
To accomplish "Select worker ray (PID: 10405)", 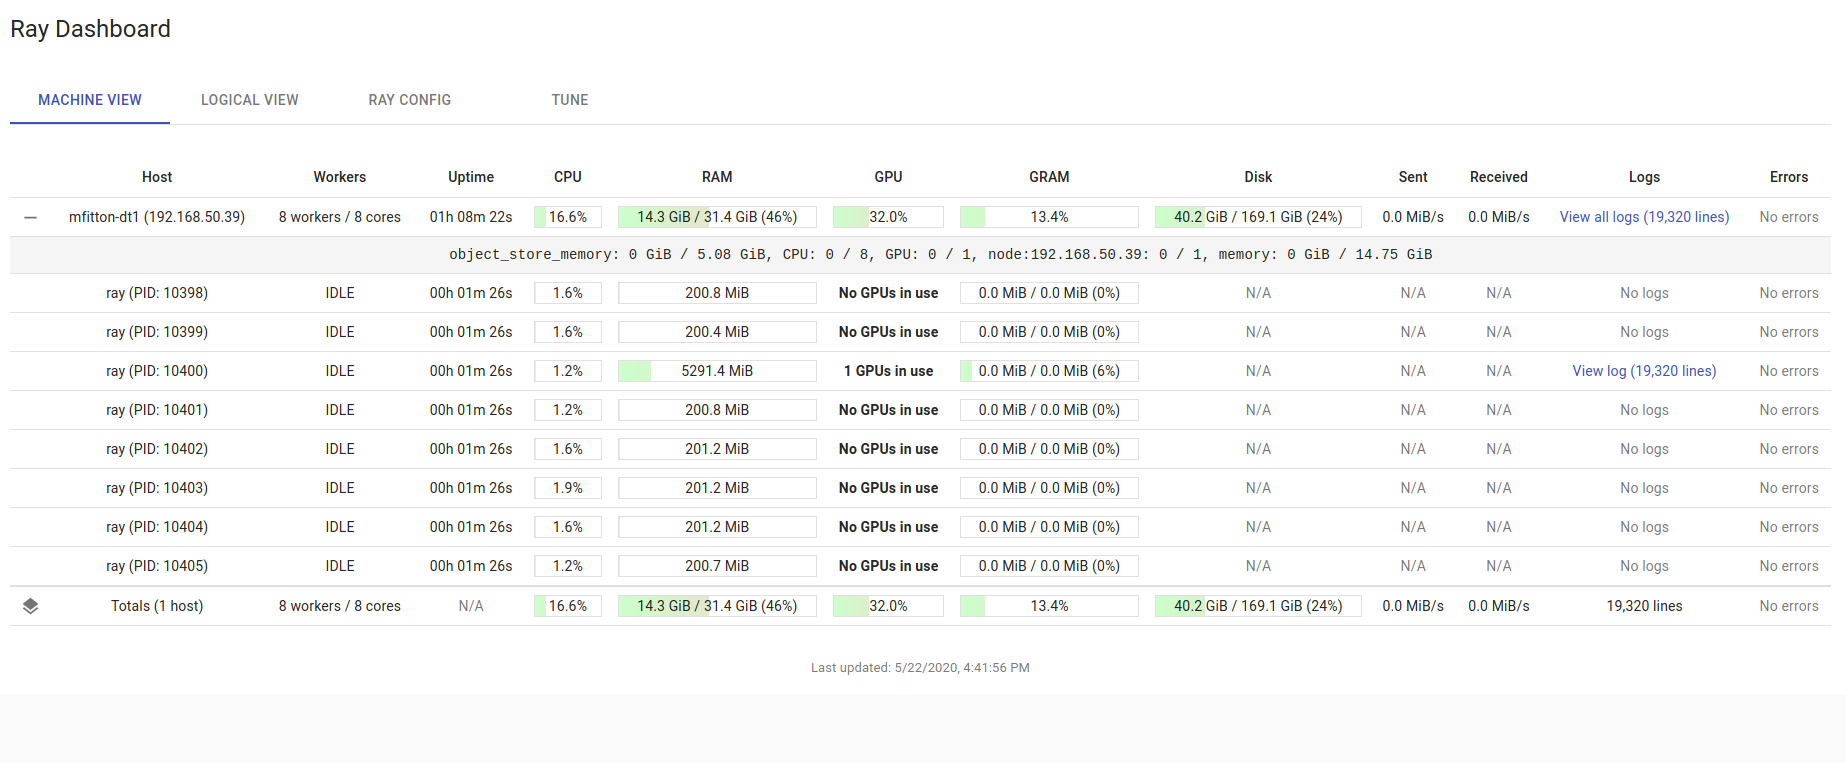I will tap(157, 566).
